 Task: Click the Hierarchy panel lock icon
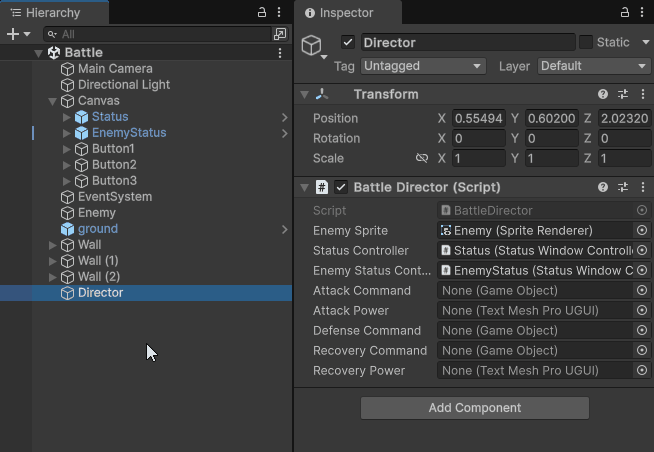pos(262,12)
